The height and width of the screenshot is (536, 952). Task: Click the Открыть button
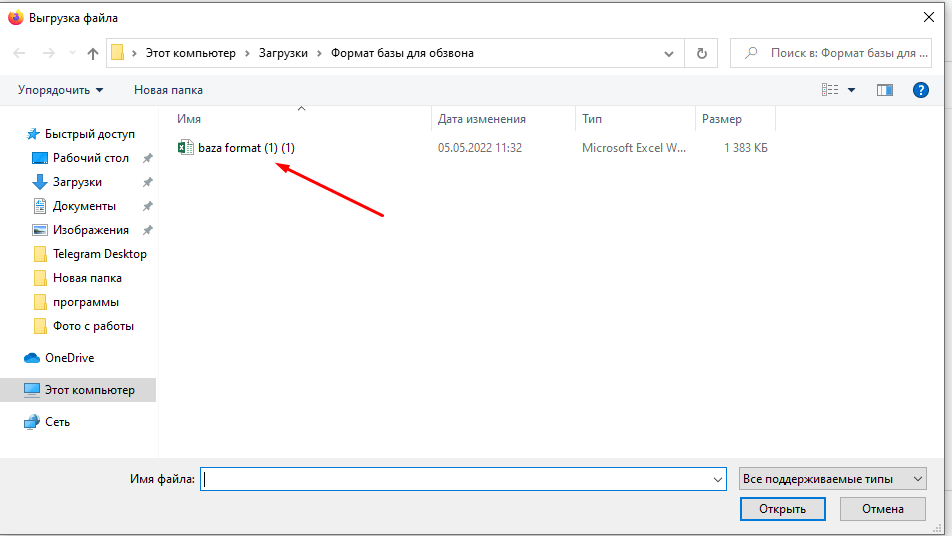click(x=782, y=509)
